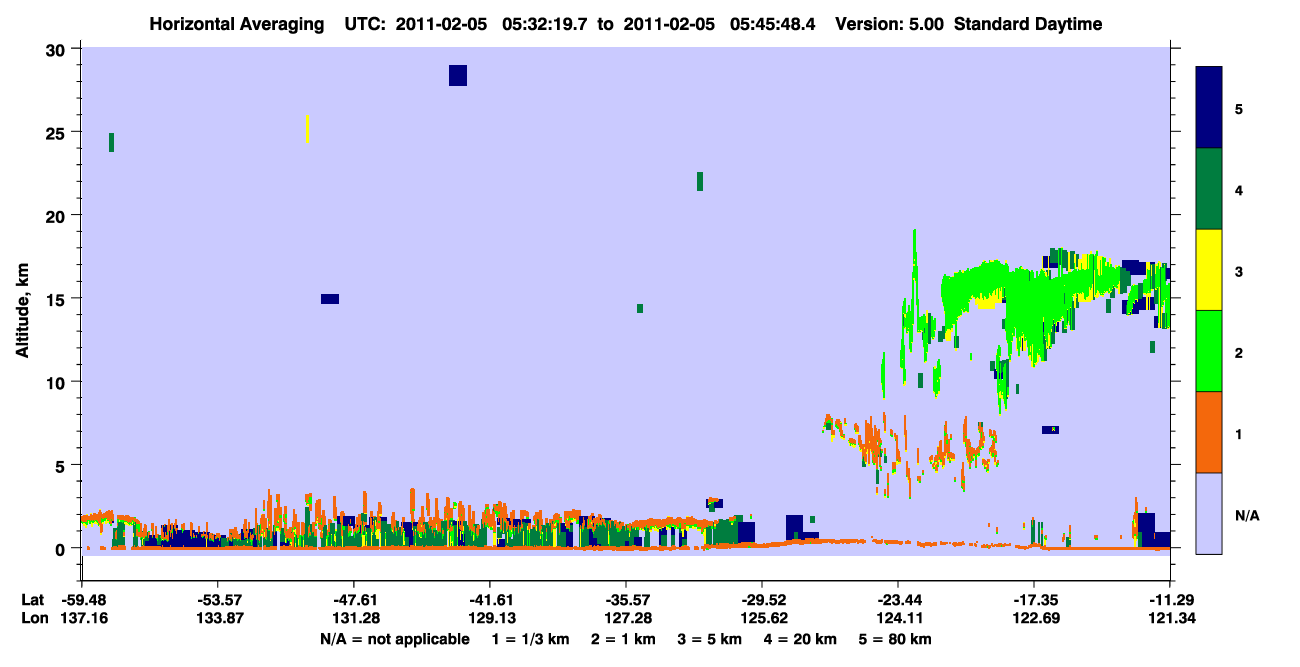Click latitude value -53.57

pyautogui.click(x=217, y=600)
